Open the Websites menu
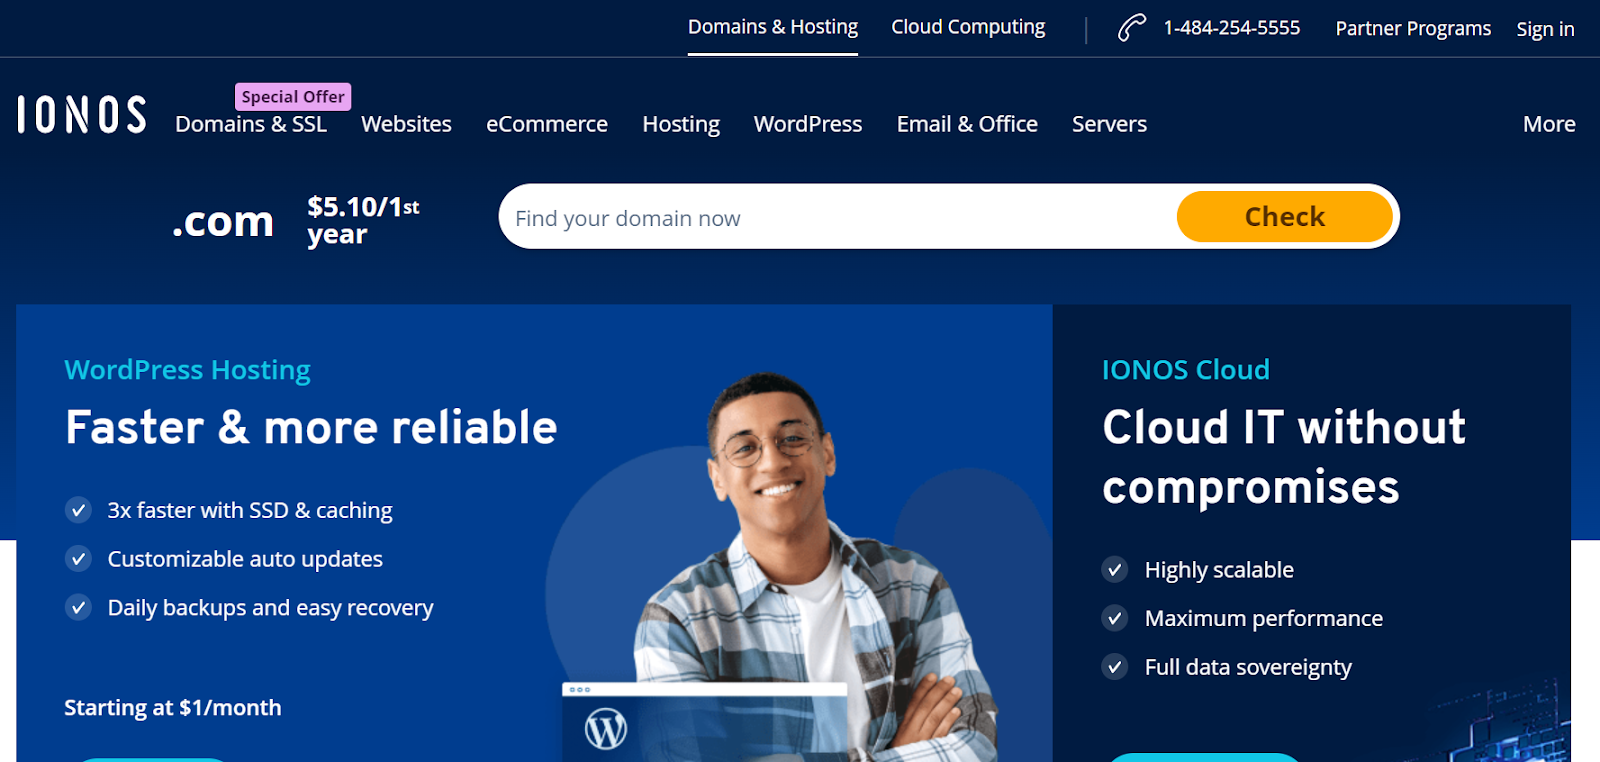This screenshot has width=1600, height=762. (x=406, y=124)
